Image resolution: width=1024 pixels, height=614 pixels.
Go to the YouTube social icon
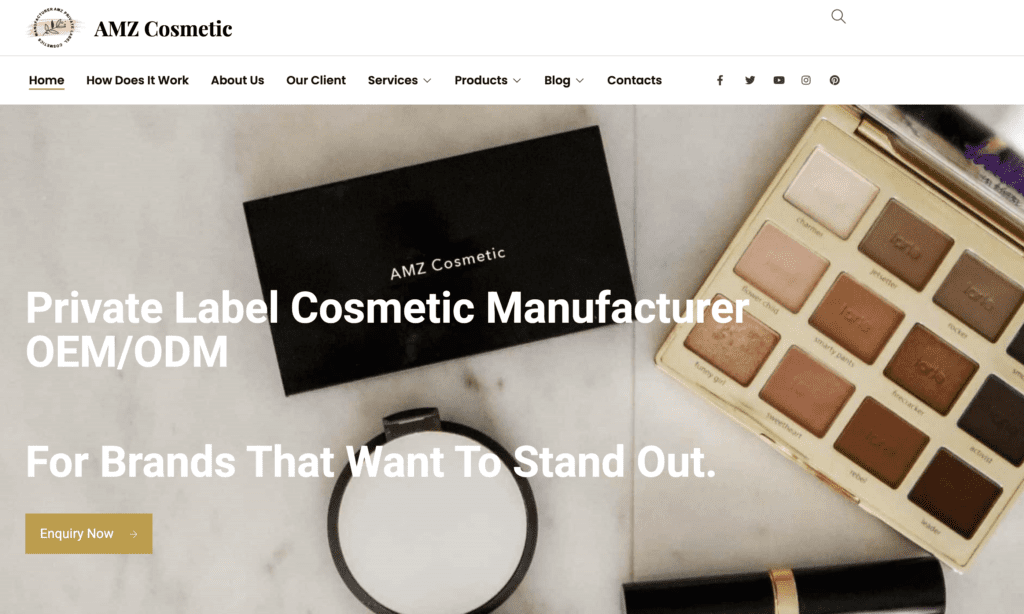[778, 80]
